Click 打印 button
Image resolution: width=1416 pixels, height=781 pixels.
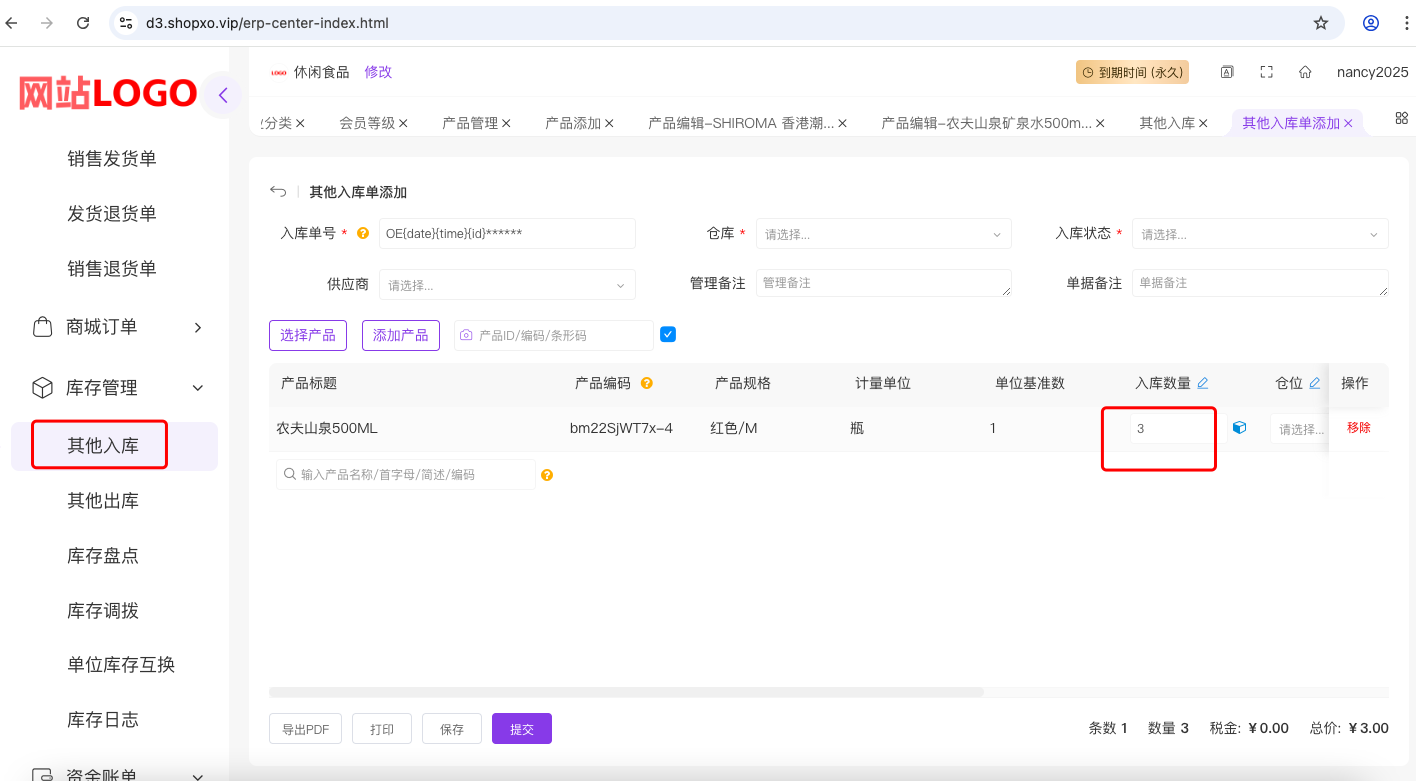(382, 729)
